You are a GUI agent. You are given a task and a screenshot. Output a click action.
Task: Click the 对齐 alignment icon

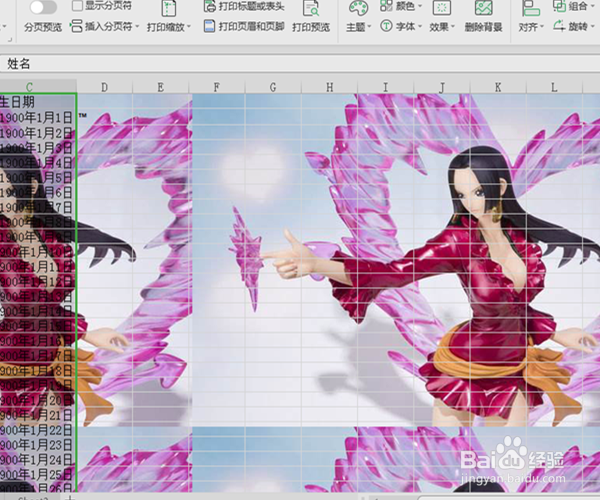click(530, 8)
